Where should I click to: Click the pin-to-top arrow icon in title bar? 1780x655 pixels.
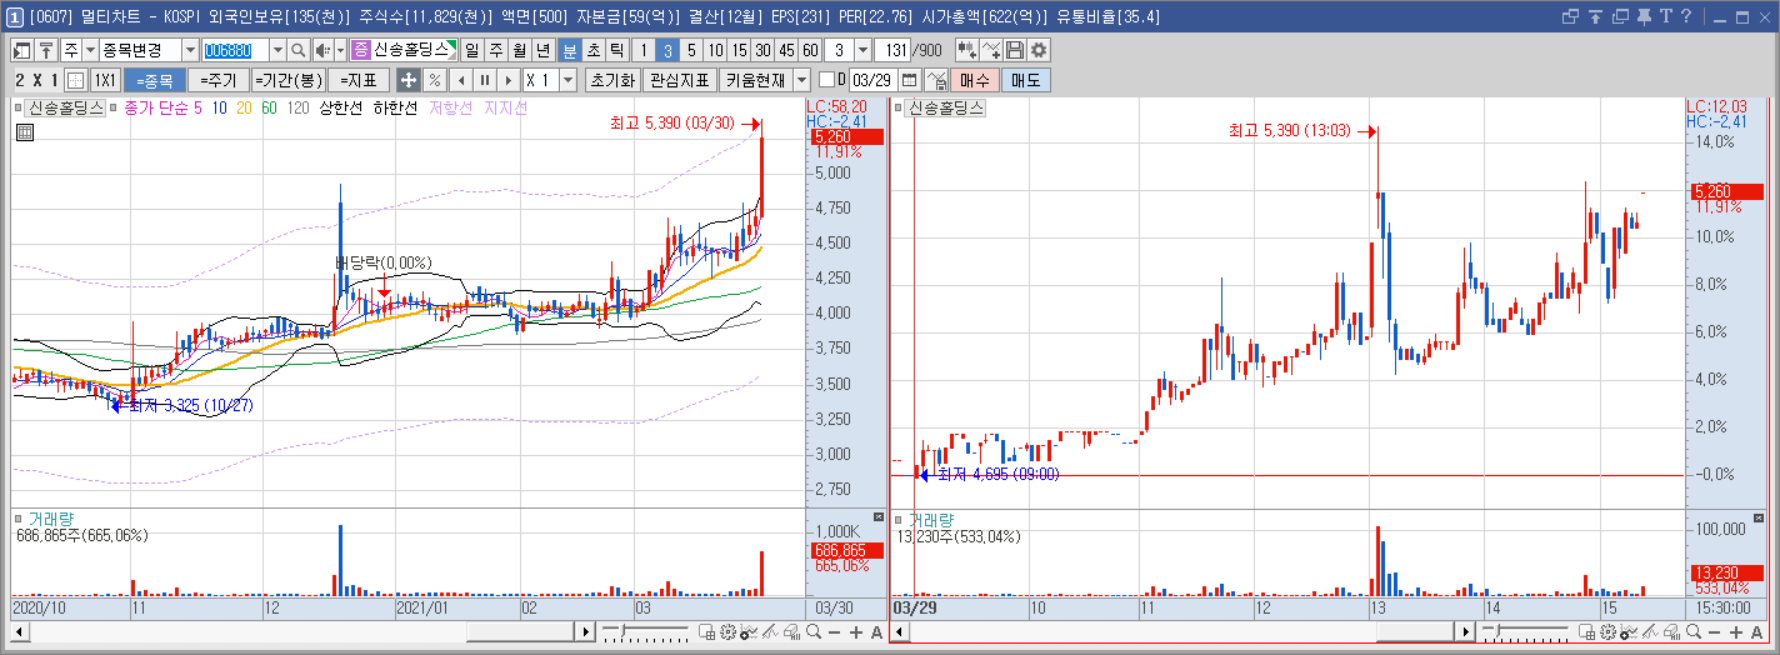click(x=1595, y=17)
